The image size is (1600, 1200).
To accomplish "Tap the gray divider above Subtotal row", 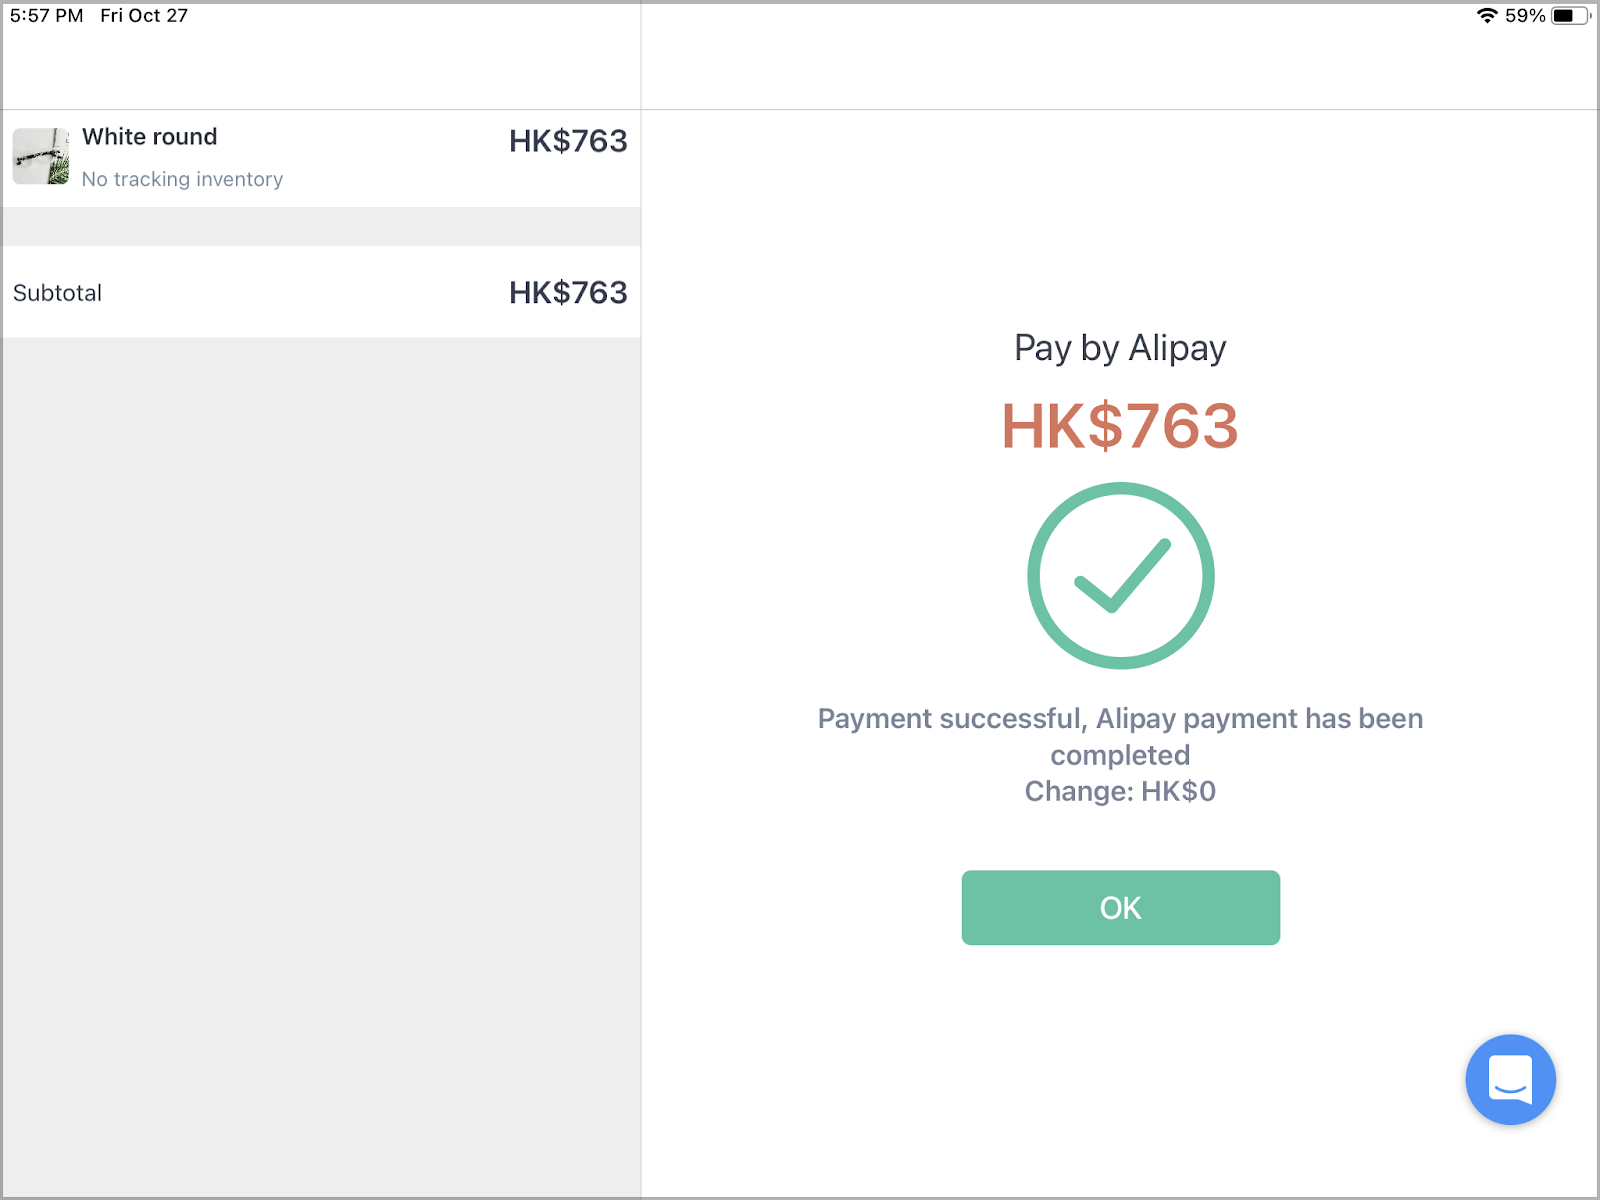I will [x=320, y=226].
